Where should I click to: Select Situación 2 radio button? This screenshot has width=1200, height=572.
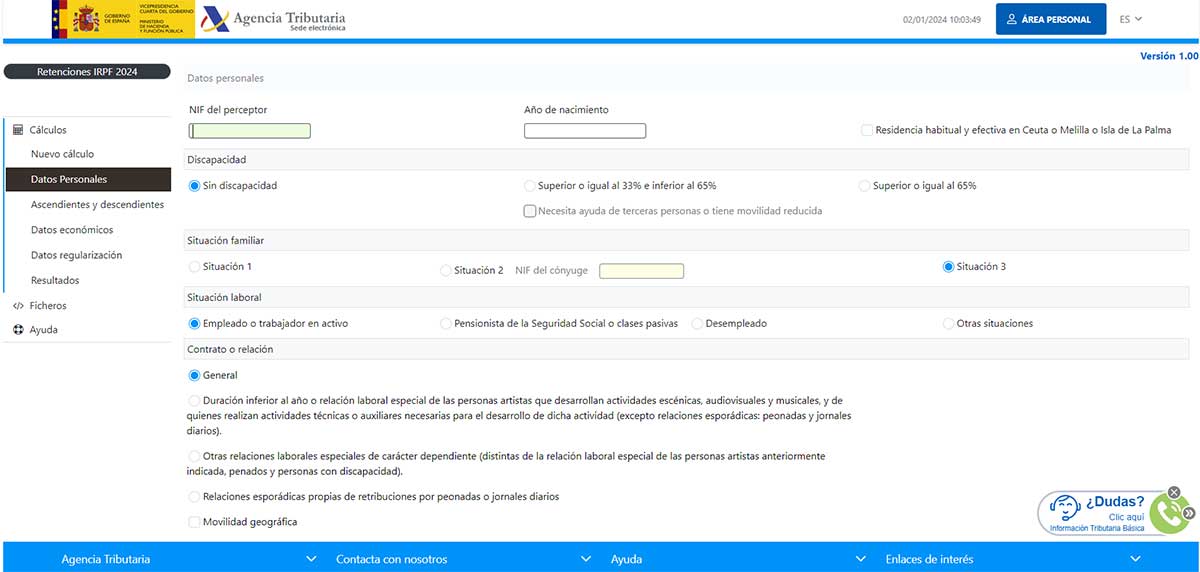tap(446, 271)
